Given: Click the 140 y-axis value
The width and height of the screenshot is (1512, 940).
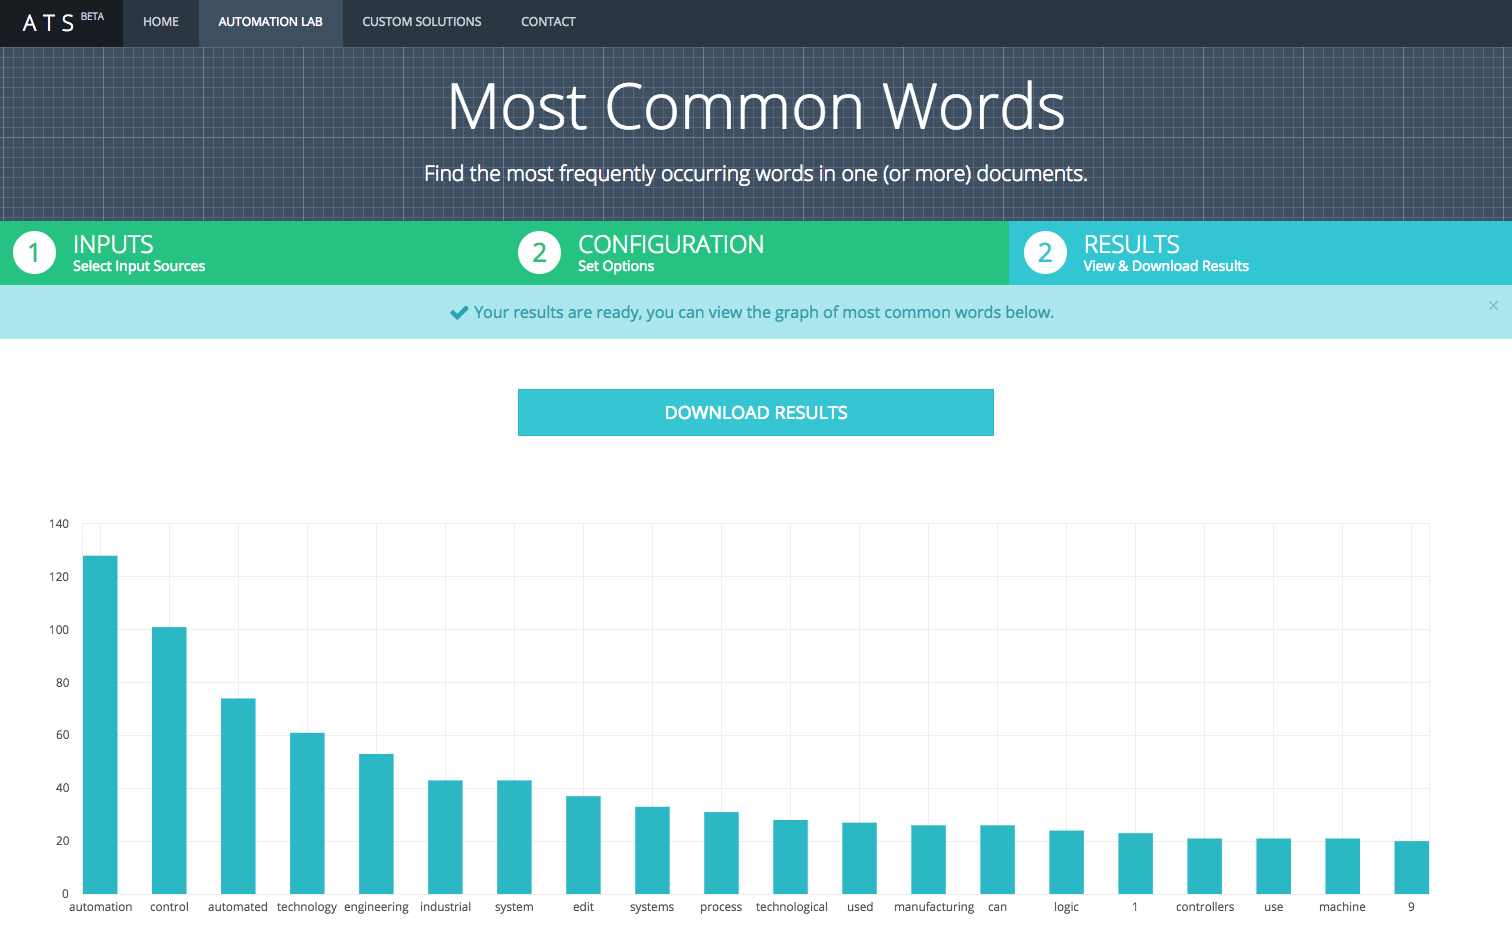Looking at the screenshot, I should 59,524.
